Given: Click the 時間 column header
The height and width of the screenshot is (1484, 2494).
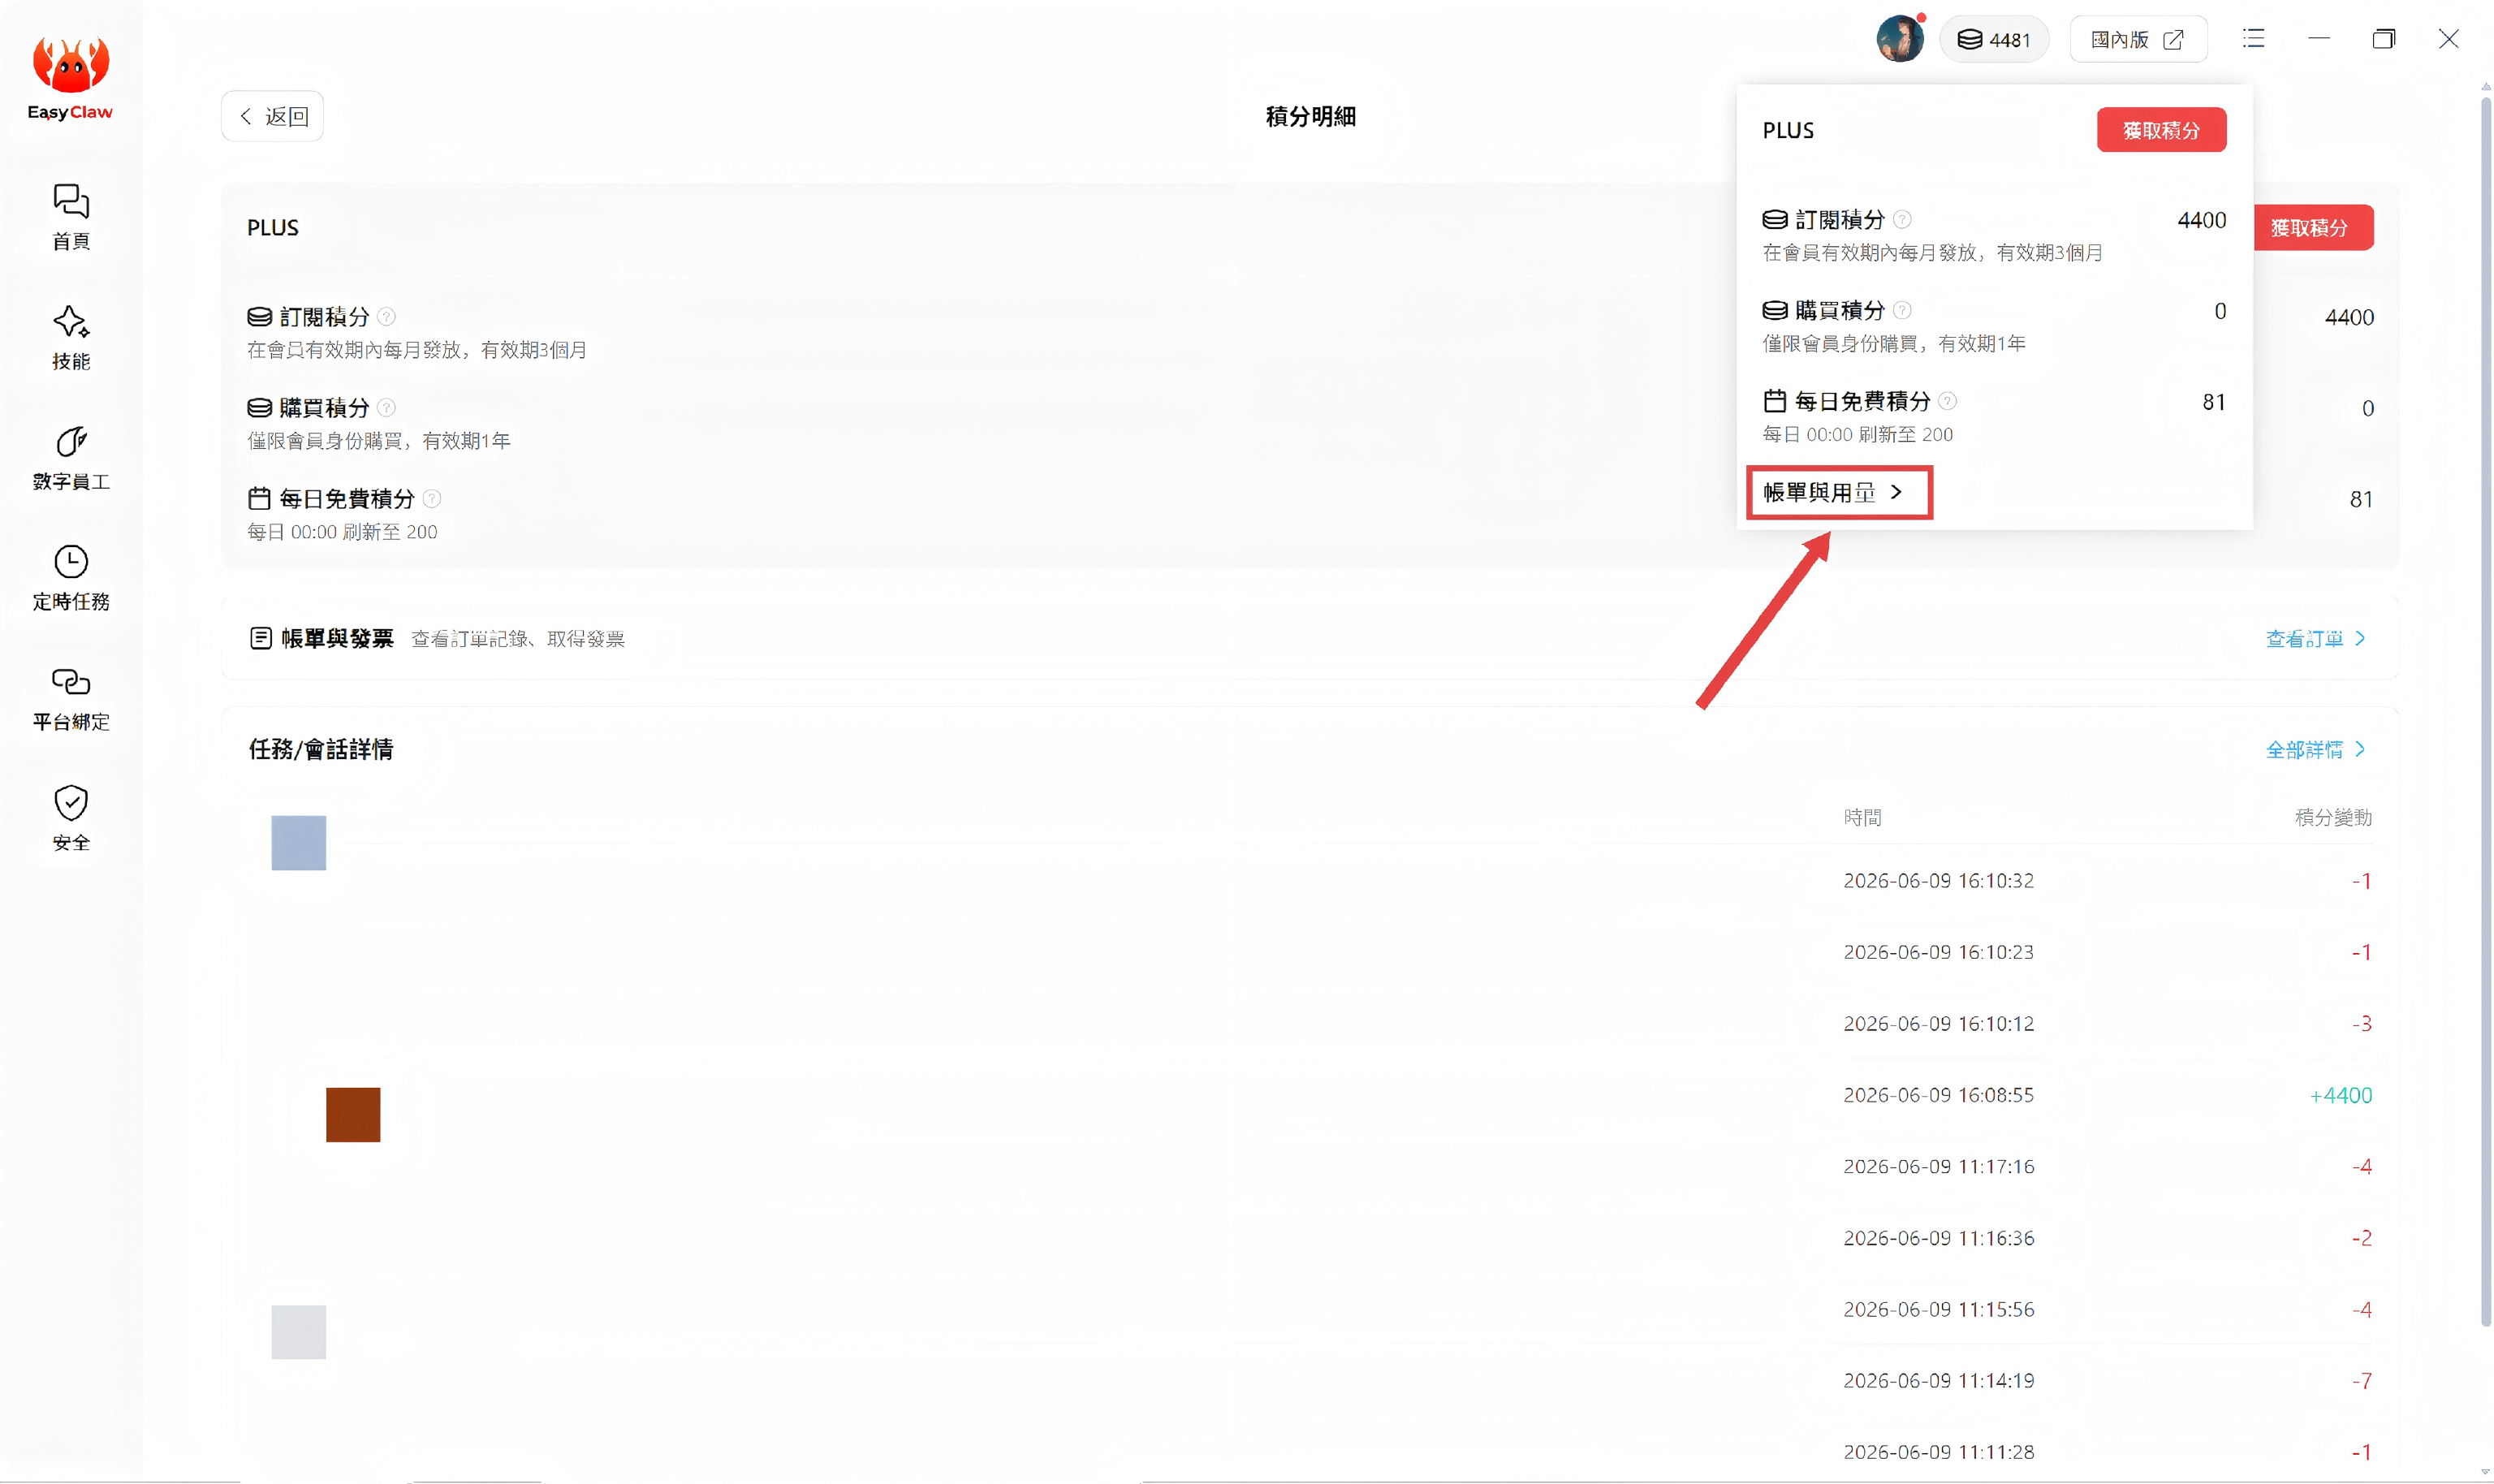Looking at the screenshot, I should click(x=1863, y=817).
